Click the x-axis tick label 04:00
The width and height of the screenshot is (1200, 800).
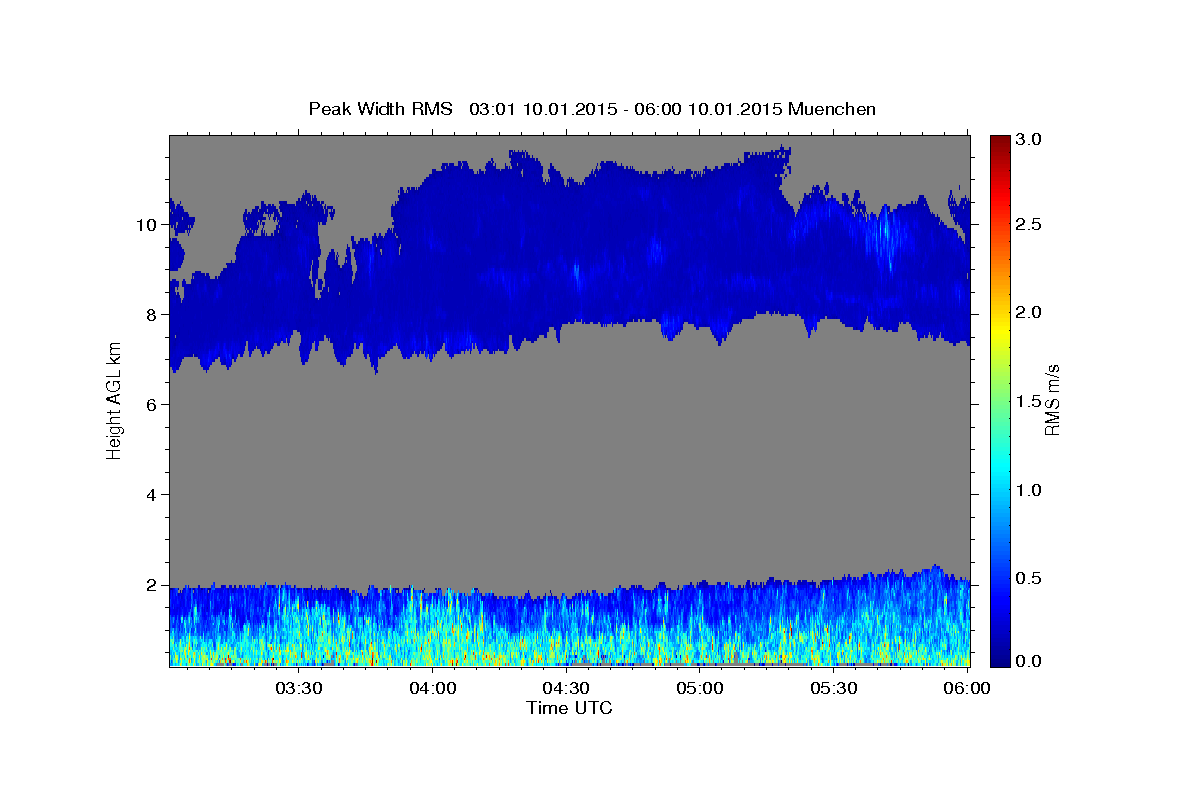433,689
